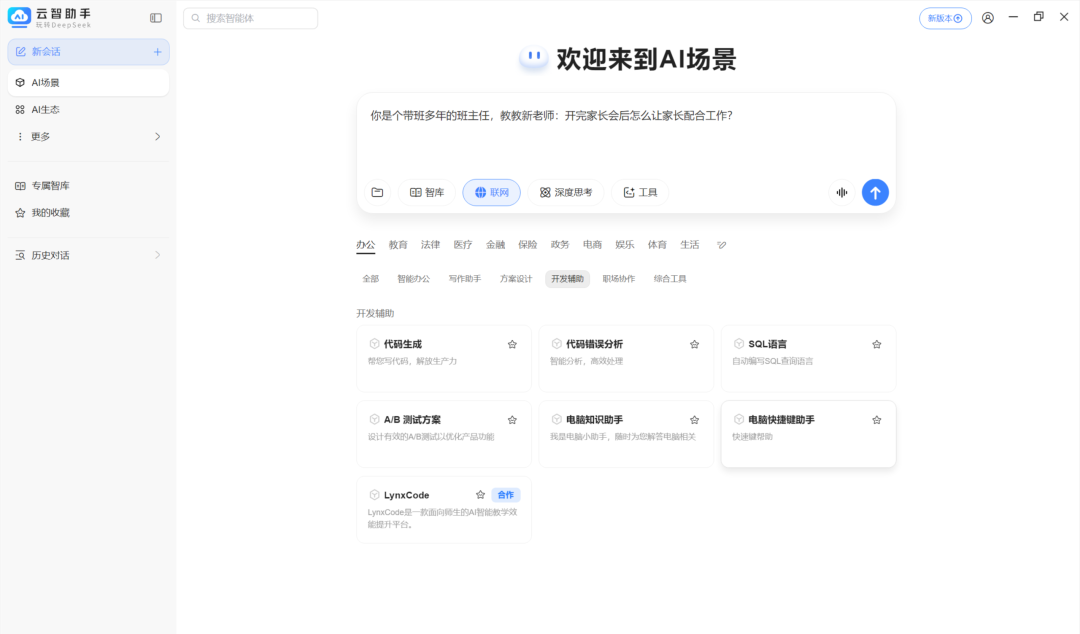The height and width of the screenshot is (634, 1080).
Task: Select the 开发辅助 sub-filter
Action: coord(568,279)
